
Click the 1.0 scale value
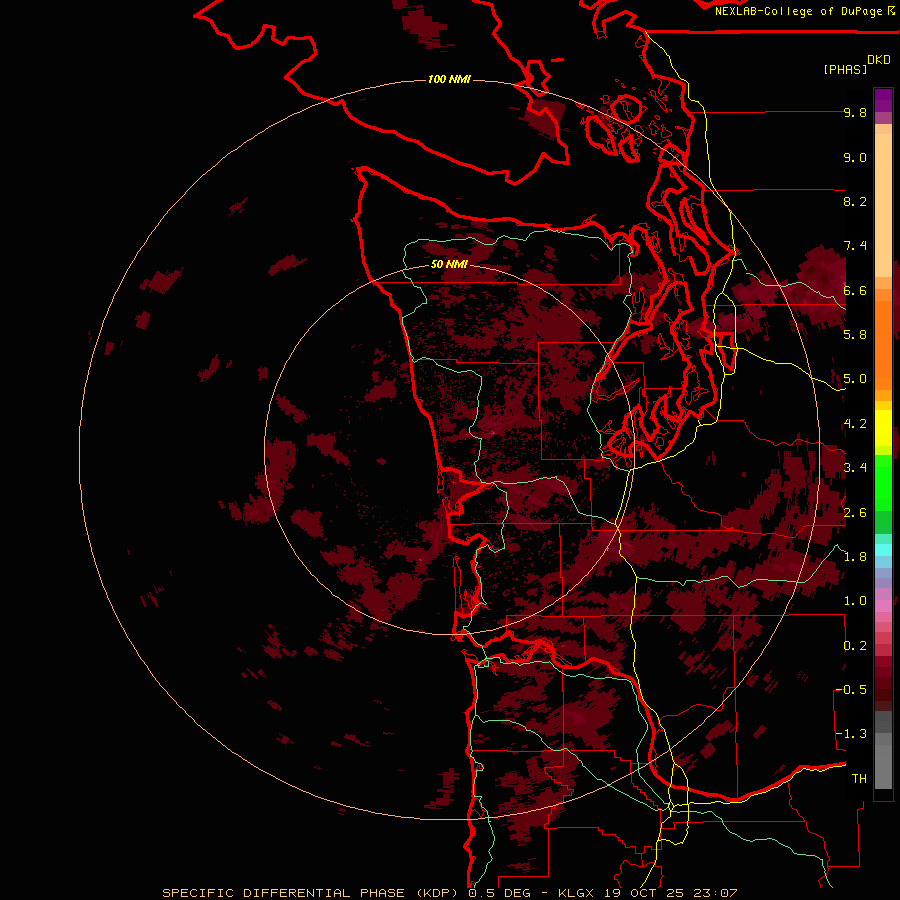[x=855, y=601]
